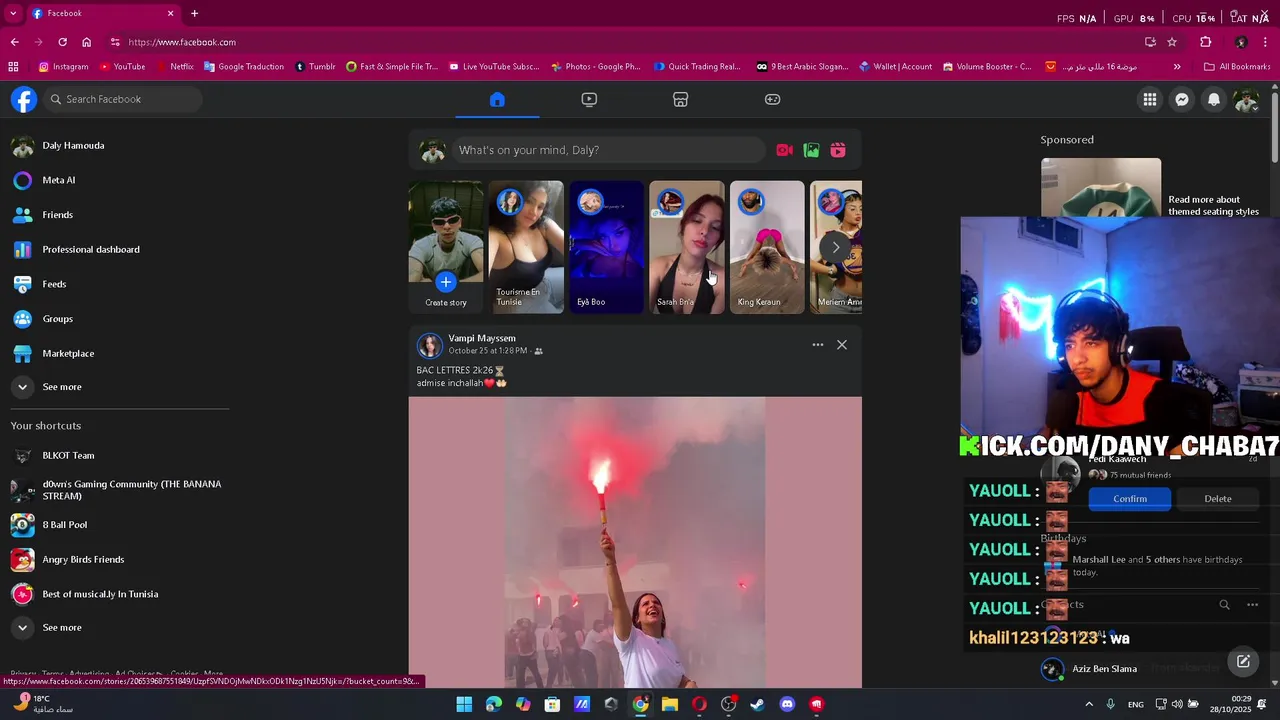Go to the Chrome home page button
This screenshot has height=720, width=1280.
(x=87, y=42)
